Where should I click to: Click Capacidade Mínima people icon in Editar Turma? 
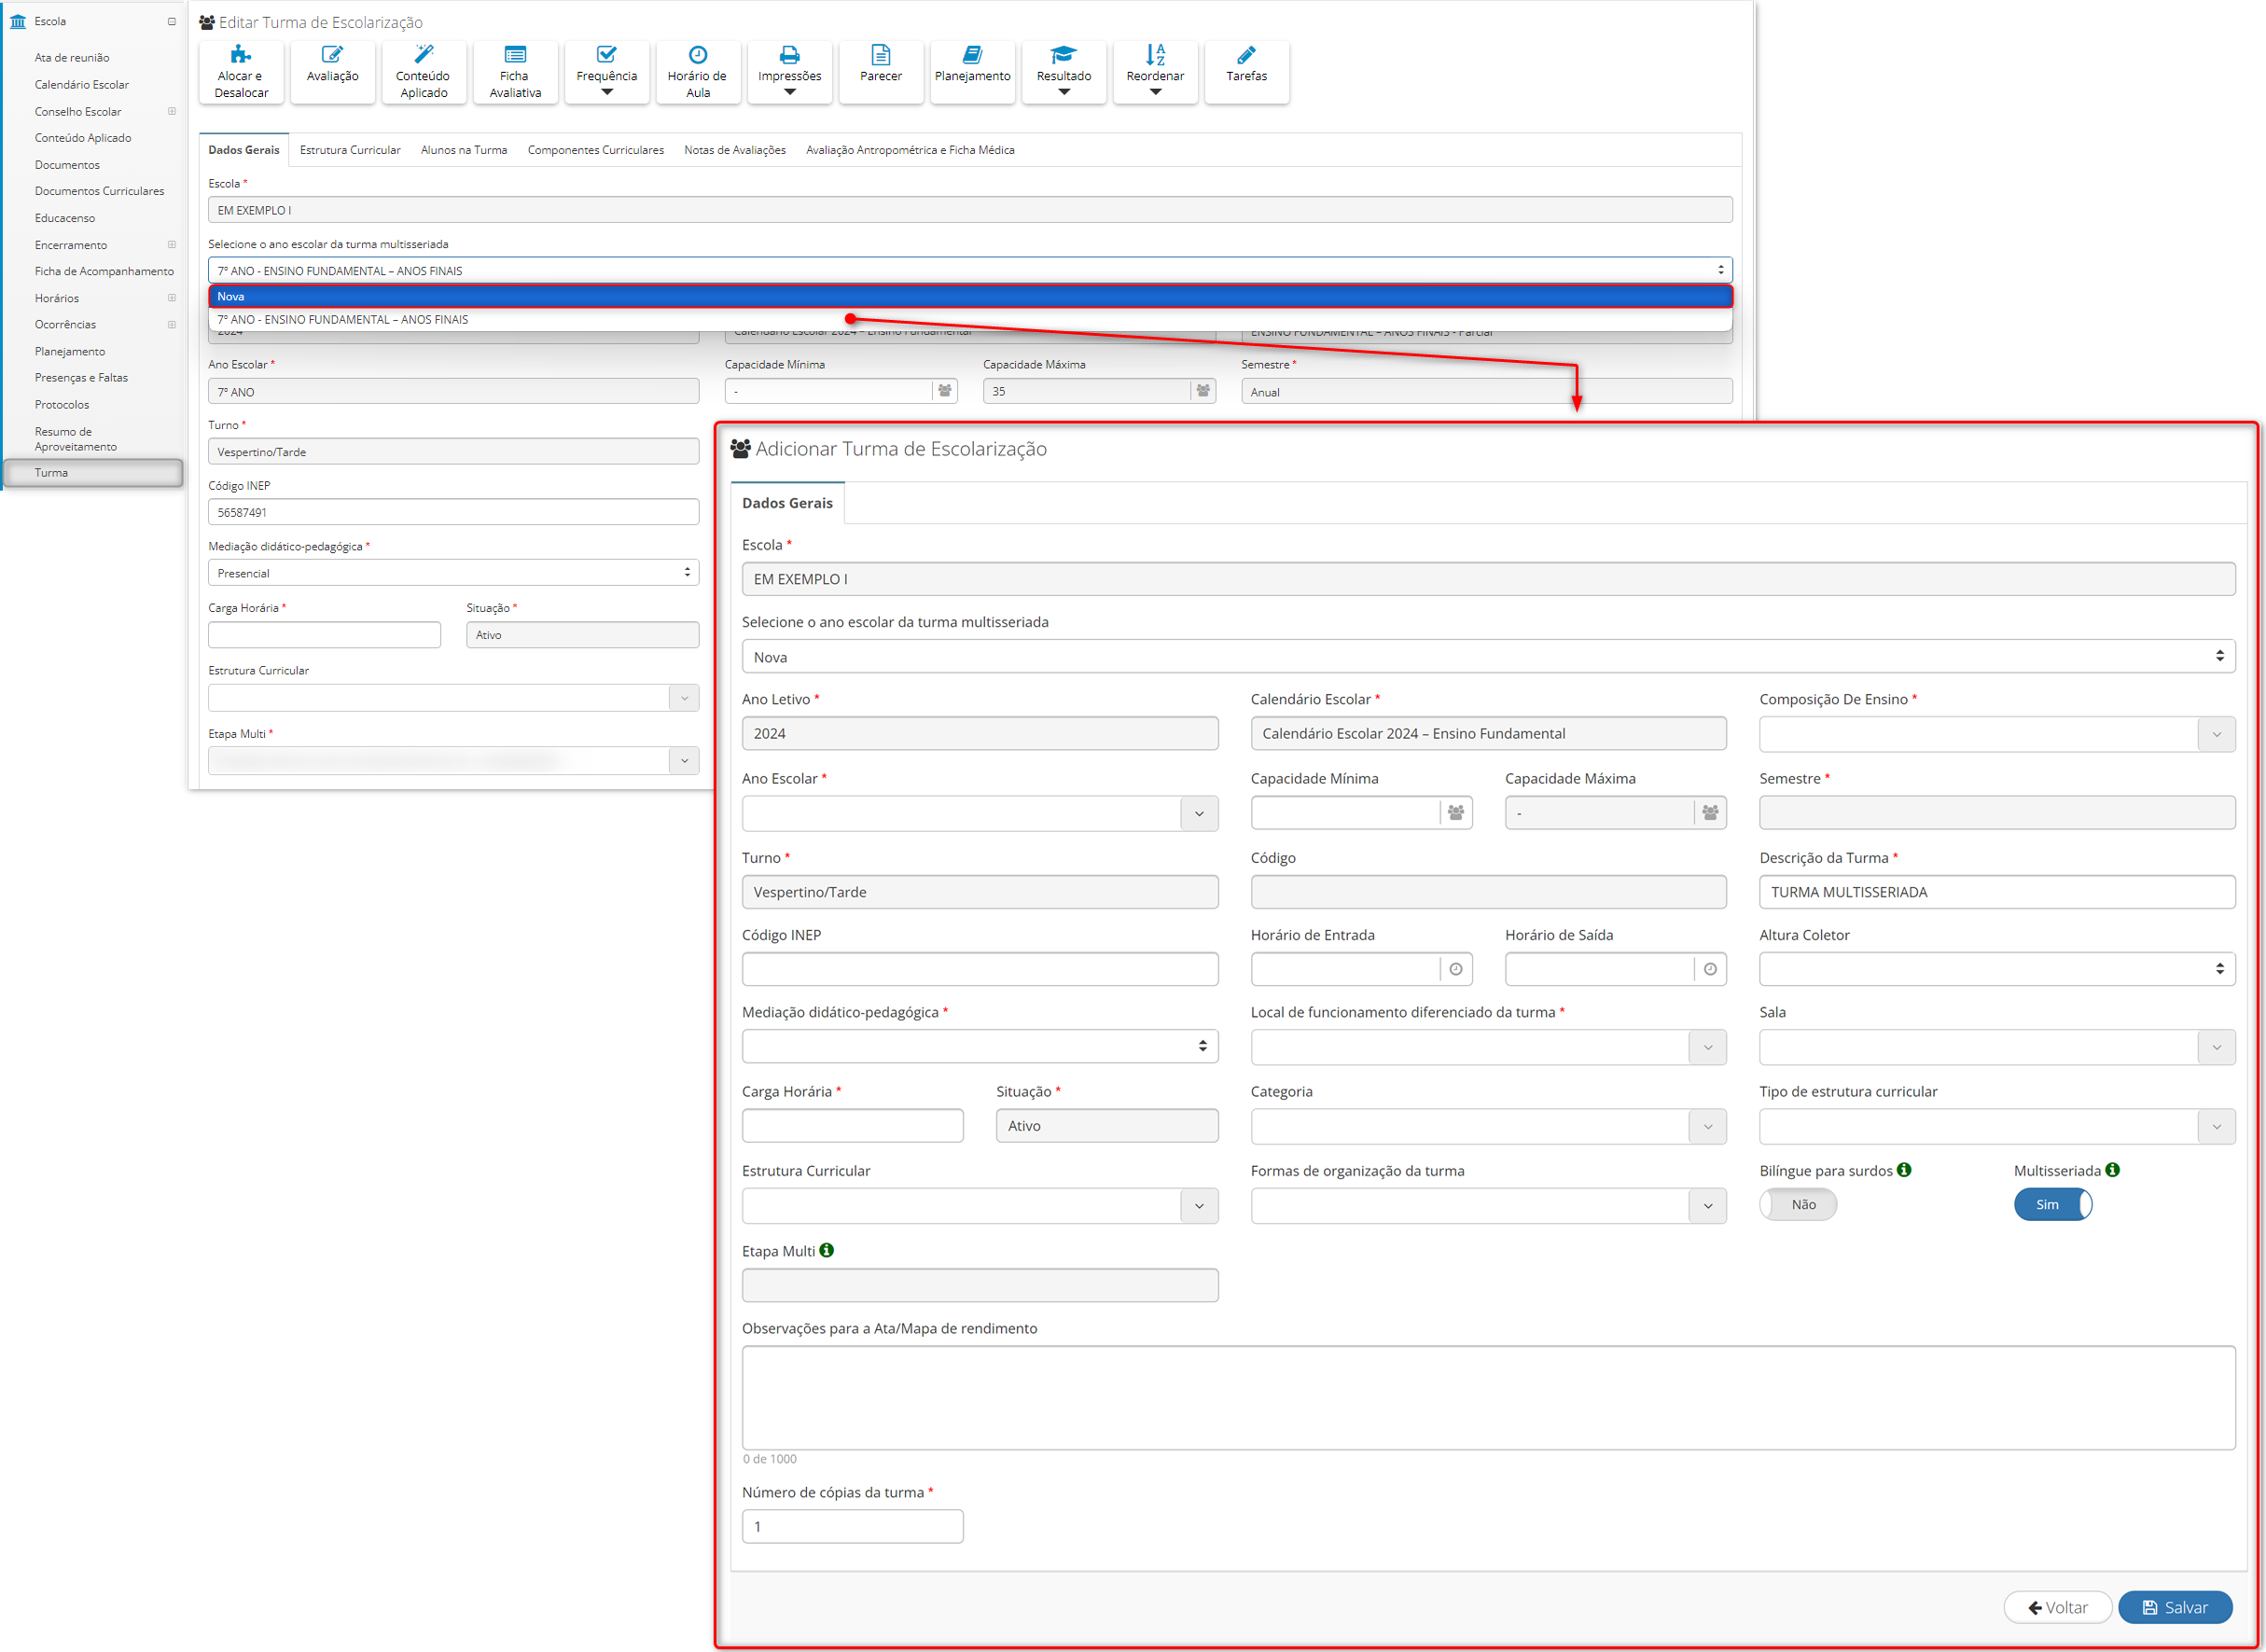[944, 391]
